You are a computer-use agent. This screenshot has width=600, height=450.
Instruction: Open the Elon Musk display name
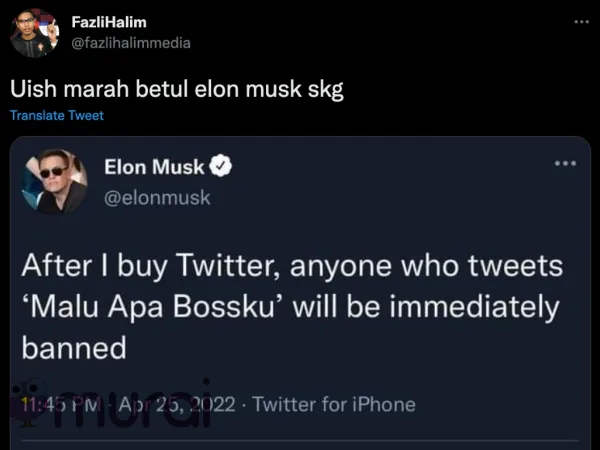[154, 167]
